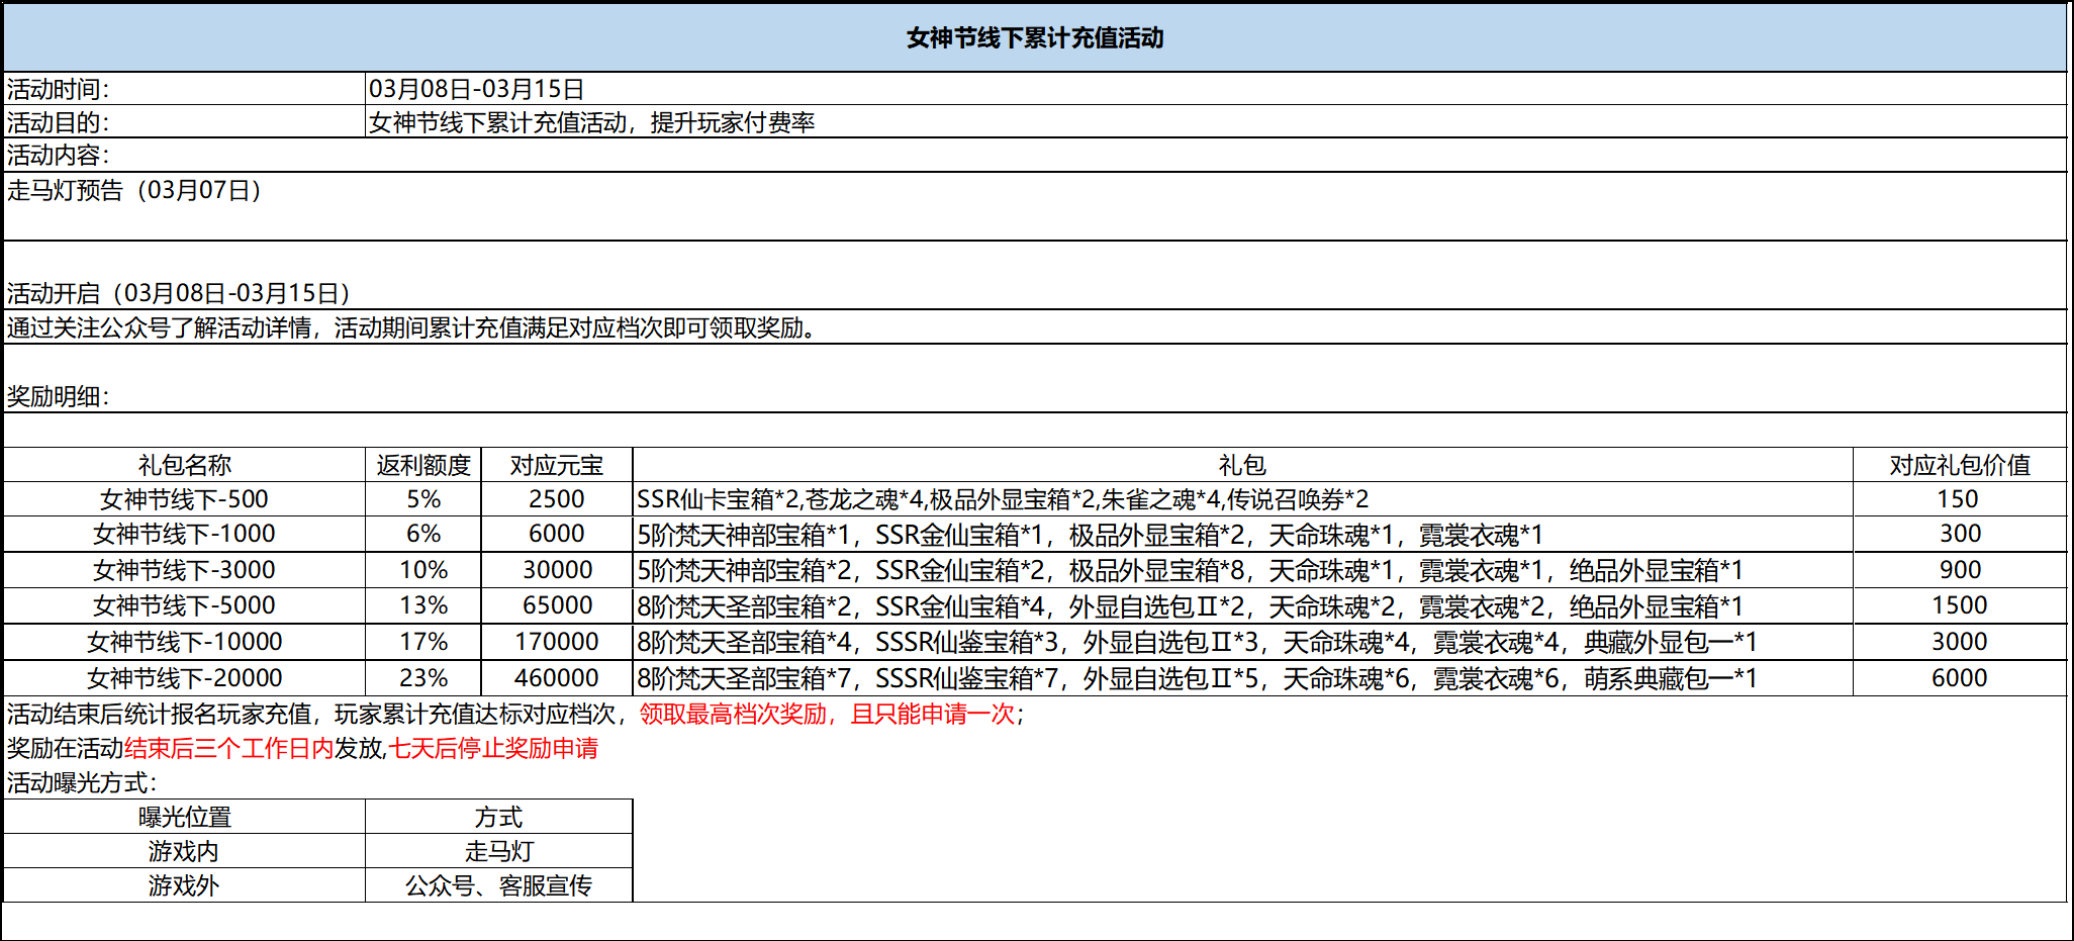
Task: Select the 对应元宝 column header
Action: tap(557, 465)
